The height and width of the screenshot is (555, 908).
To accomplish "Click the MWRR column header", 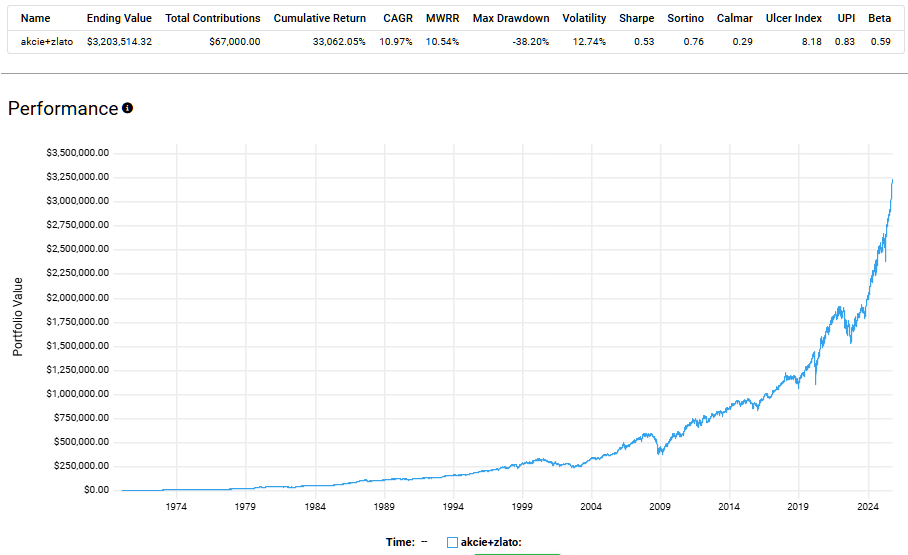I will click(442, 18).
